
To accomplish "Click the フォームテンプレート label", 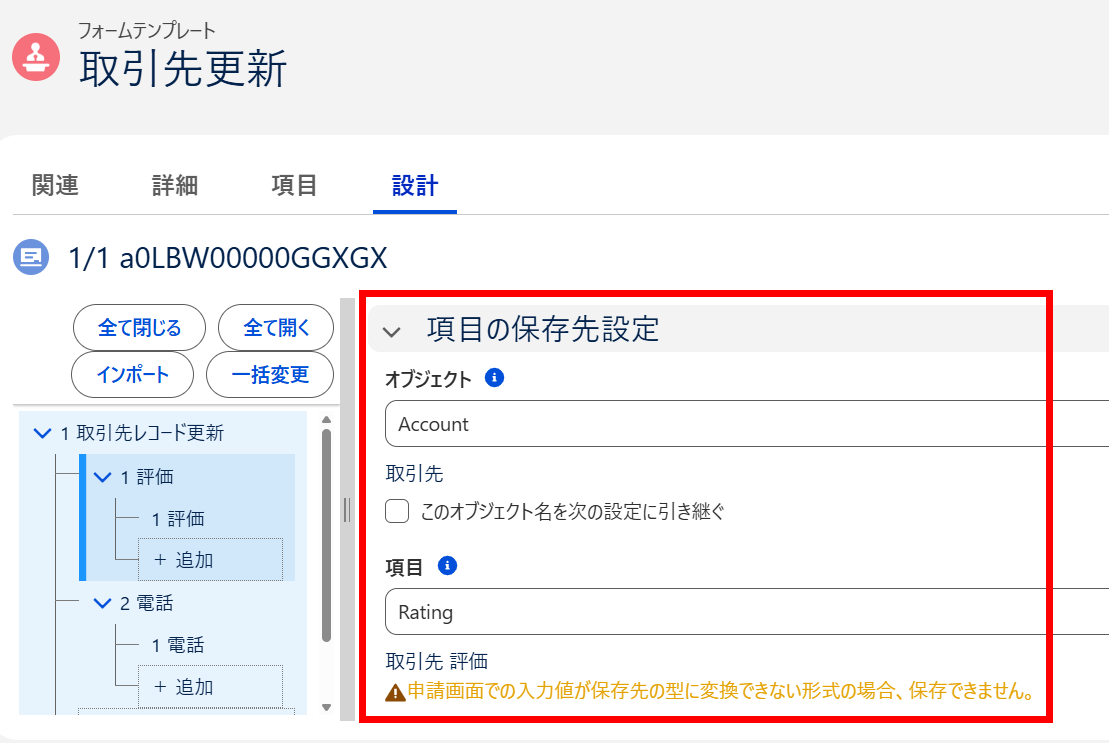I will (x=146, y=30).
